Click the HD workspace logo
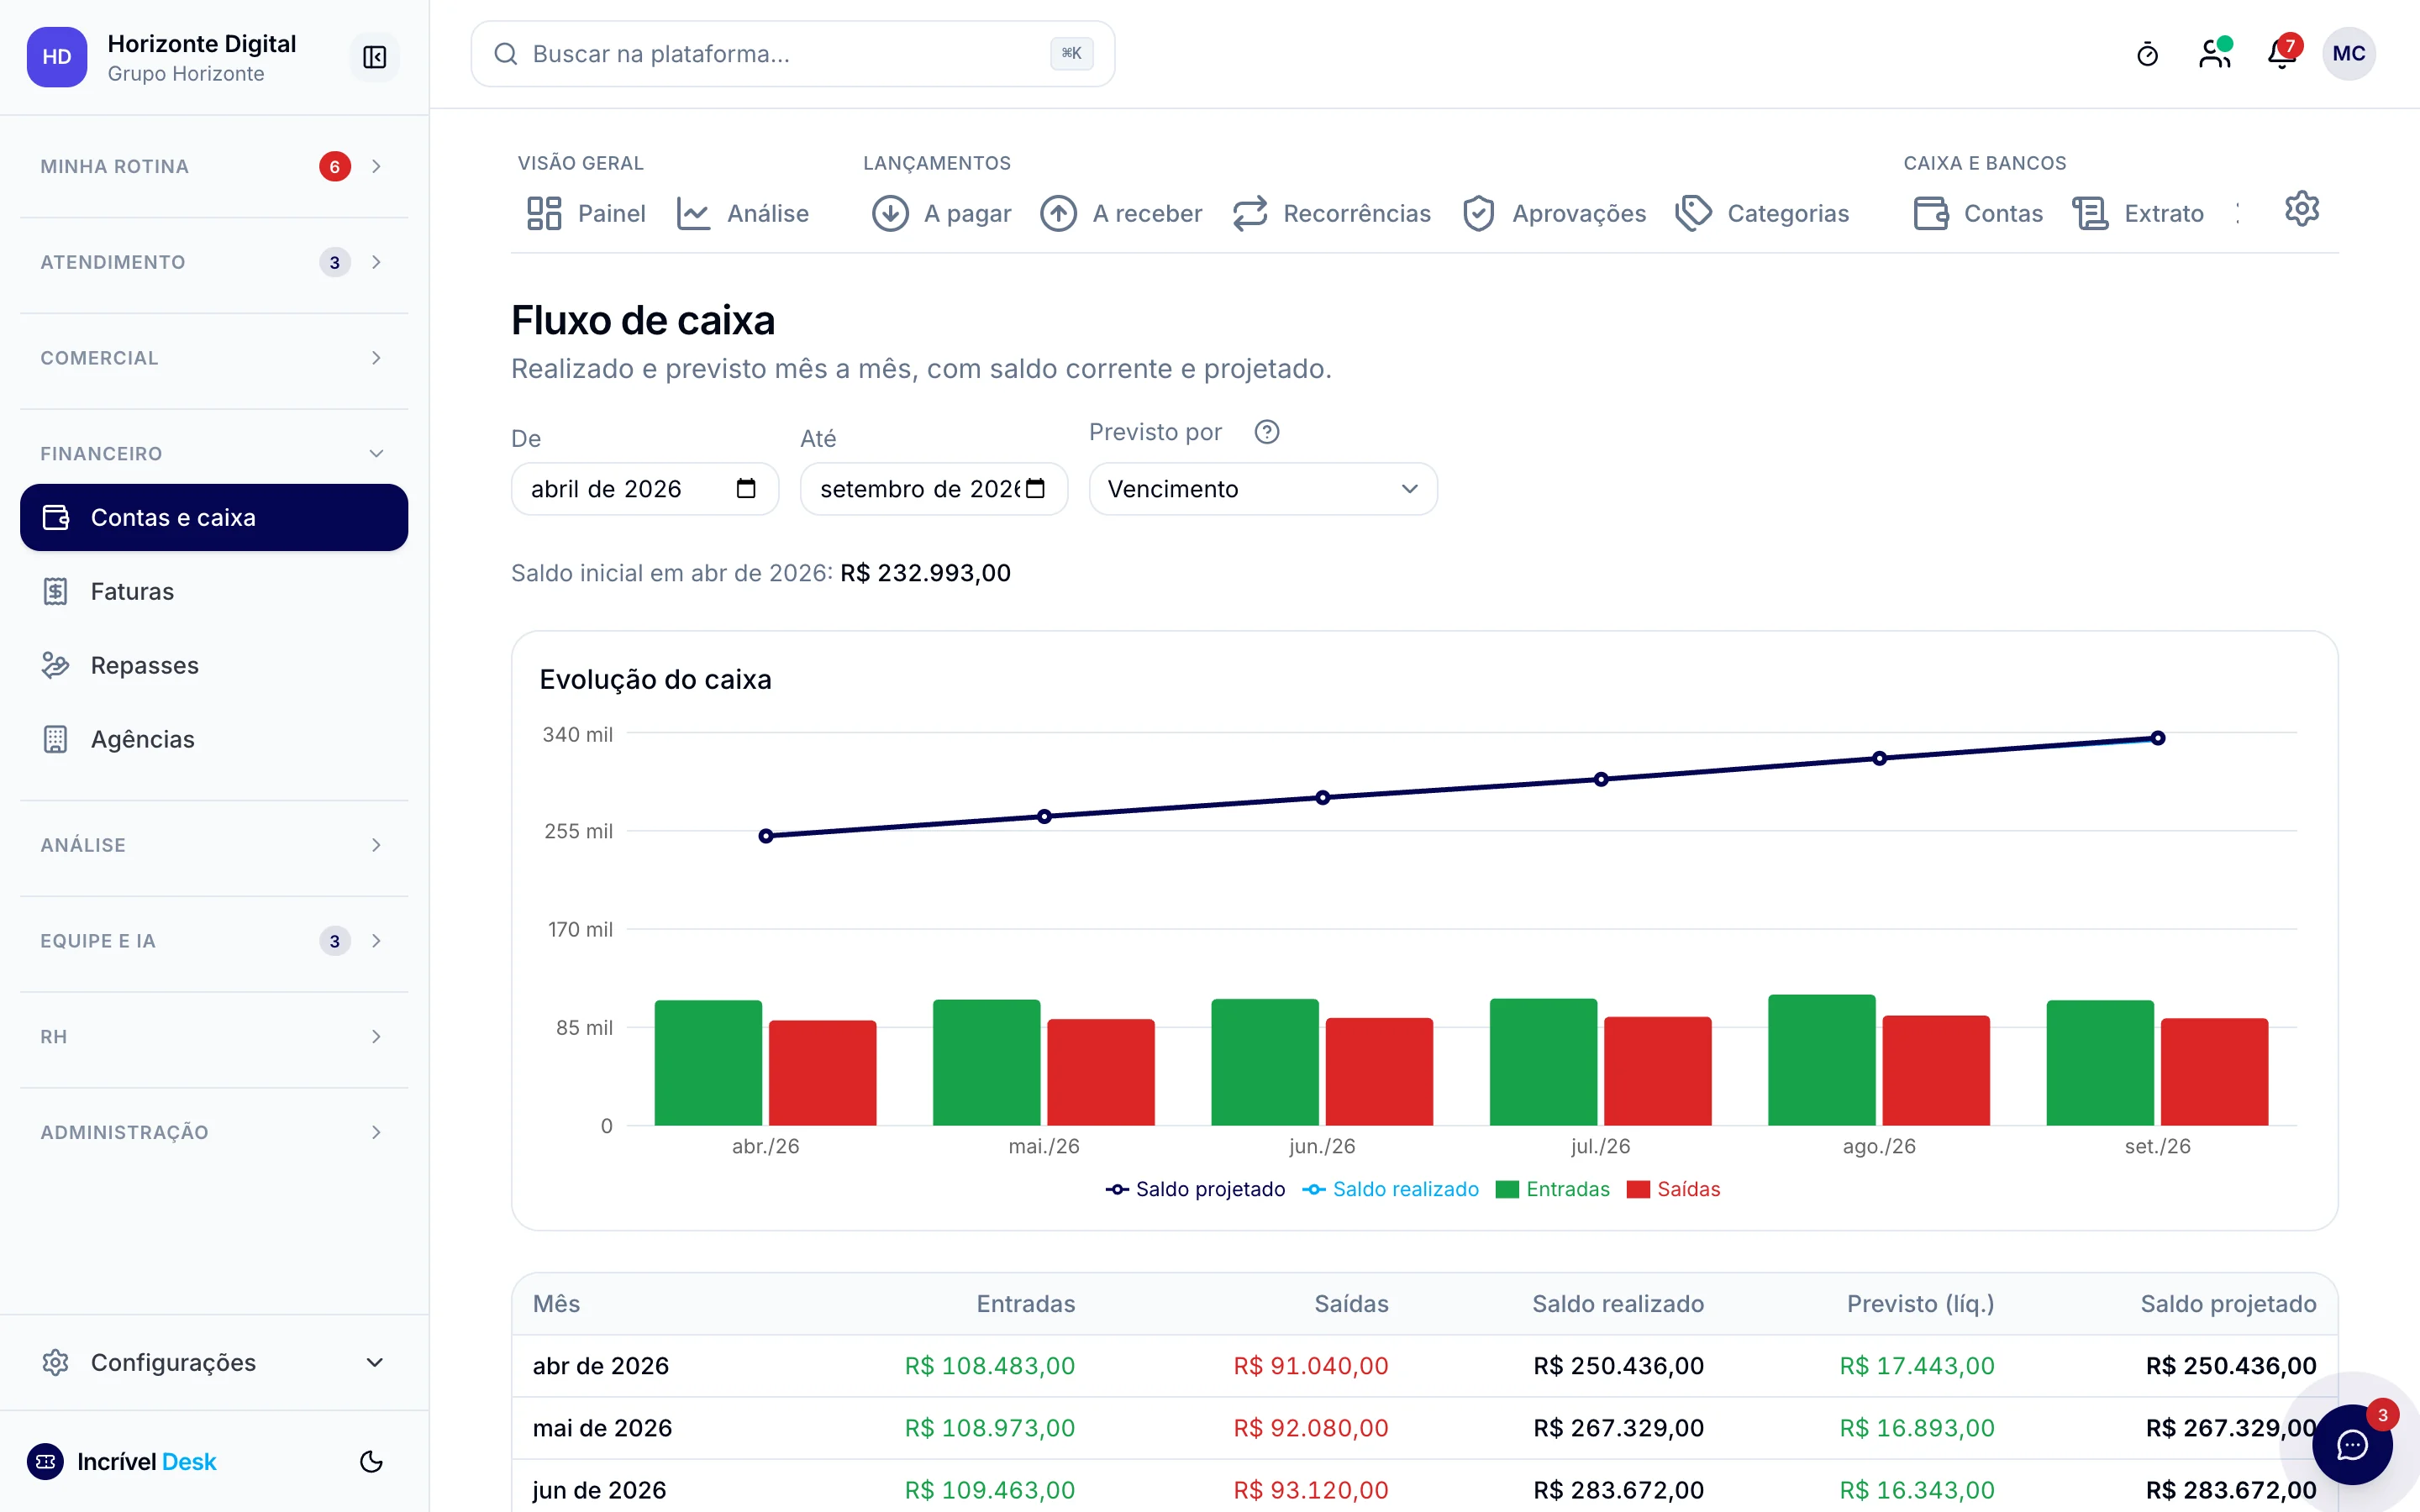2420x1512 pixels. click(x=57, y=57)
